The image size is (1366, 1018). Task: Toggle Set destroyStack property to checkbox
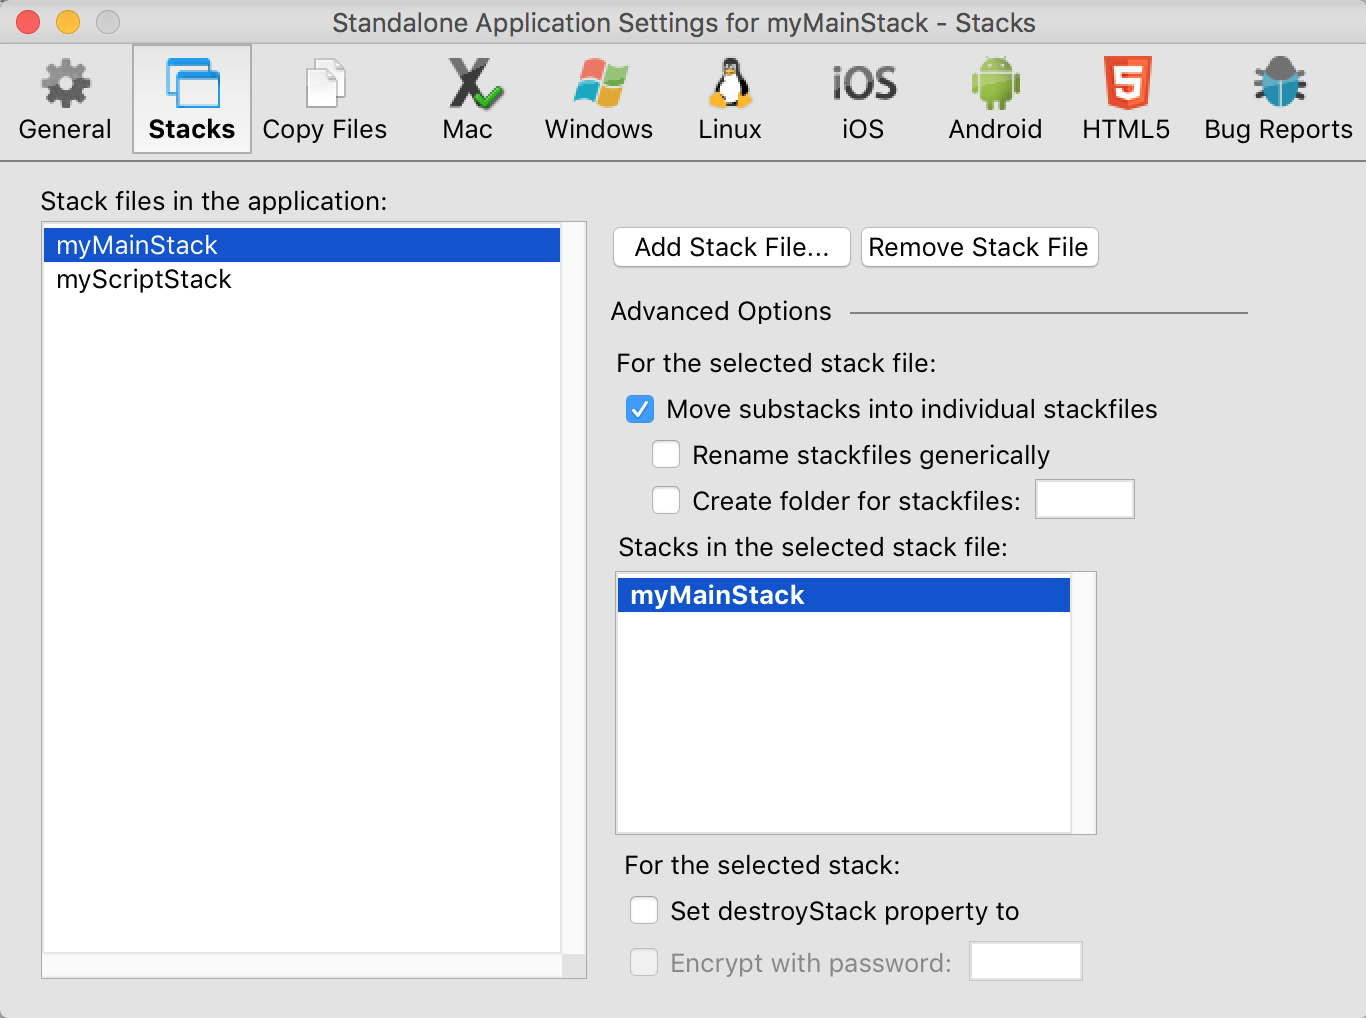(x=644, y=911)
